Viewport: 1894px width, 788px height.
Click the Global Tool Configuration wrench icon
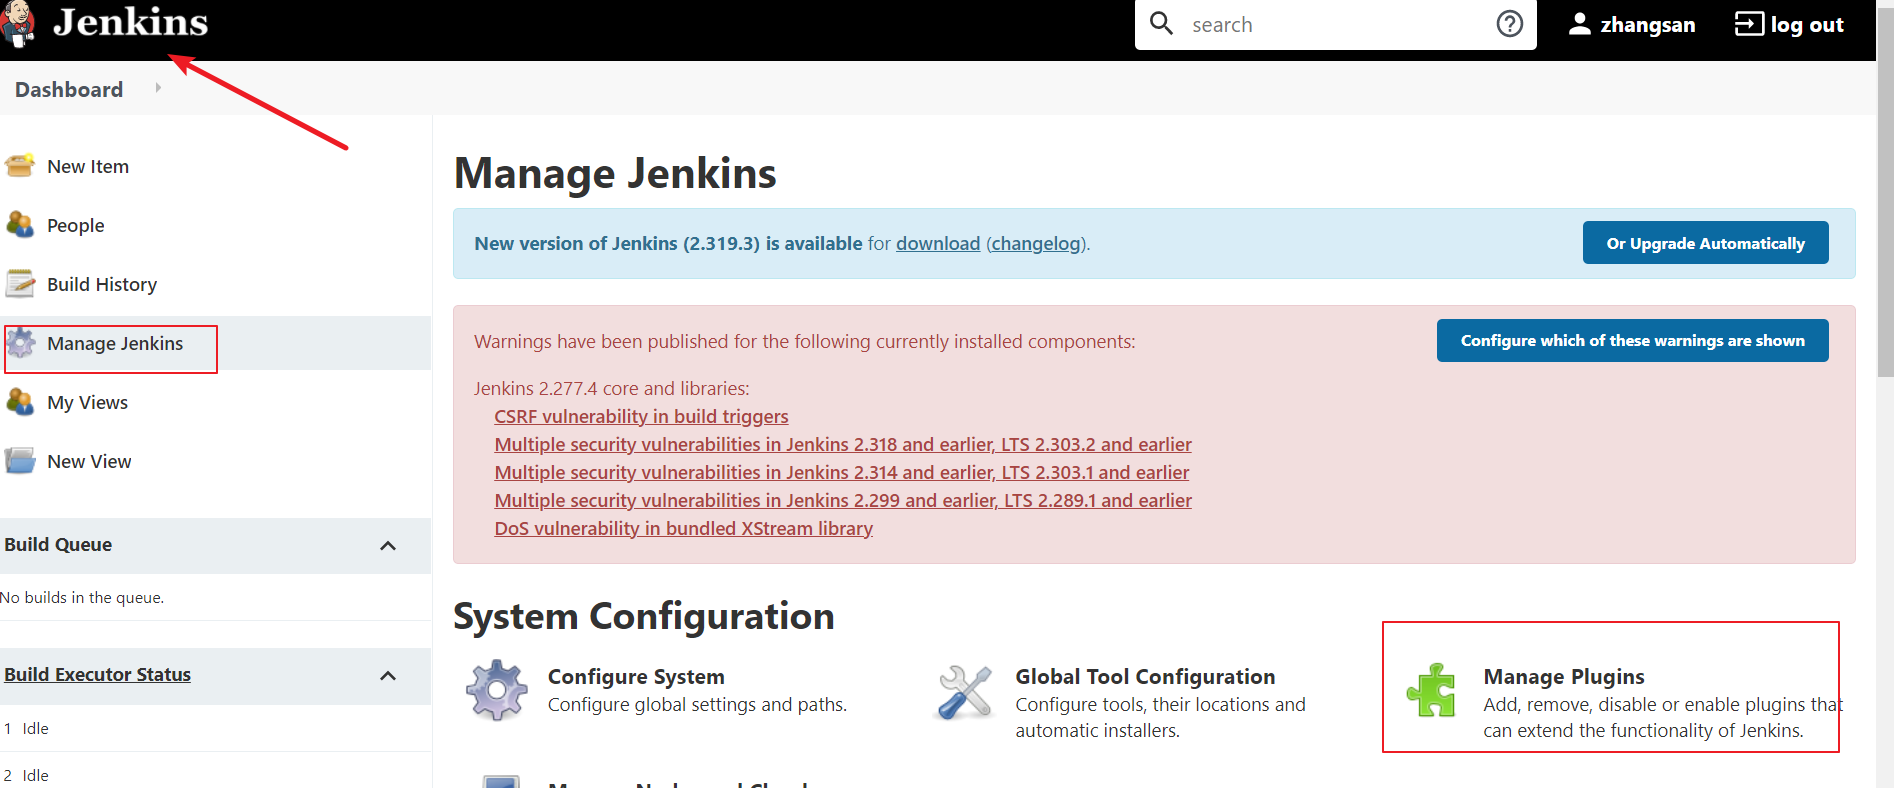point(965,691)
